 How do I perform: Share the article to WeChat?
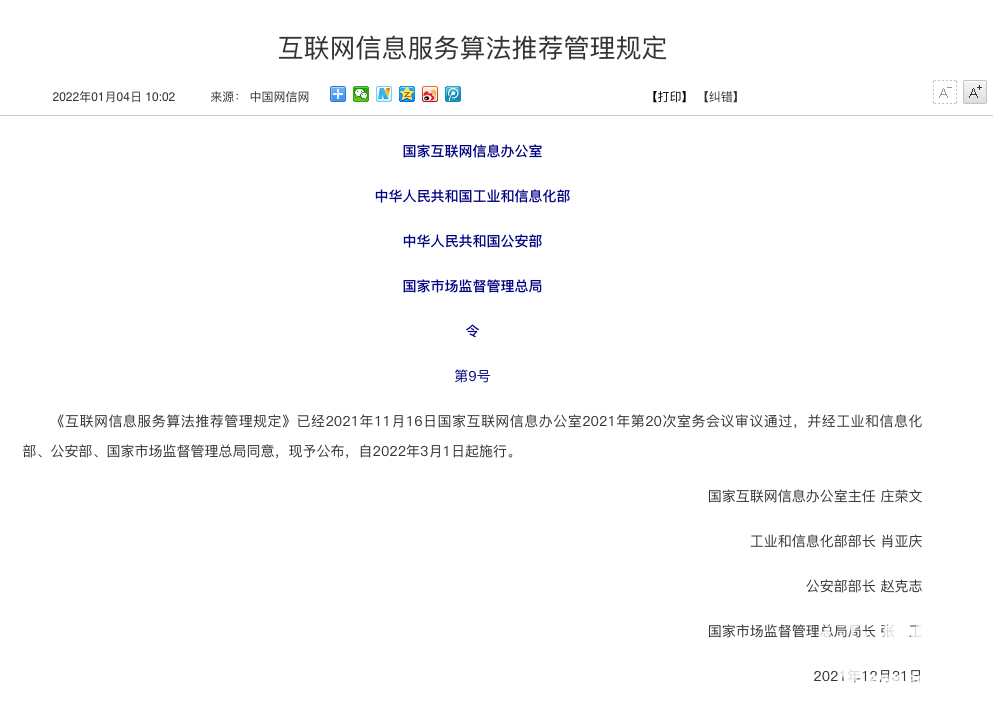[361, 94]
